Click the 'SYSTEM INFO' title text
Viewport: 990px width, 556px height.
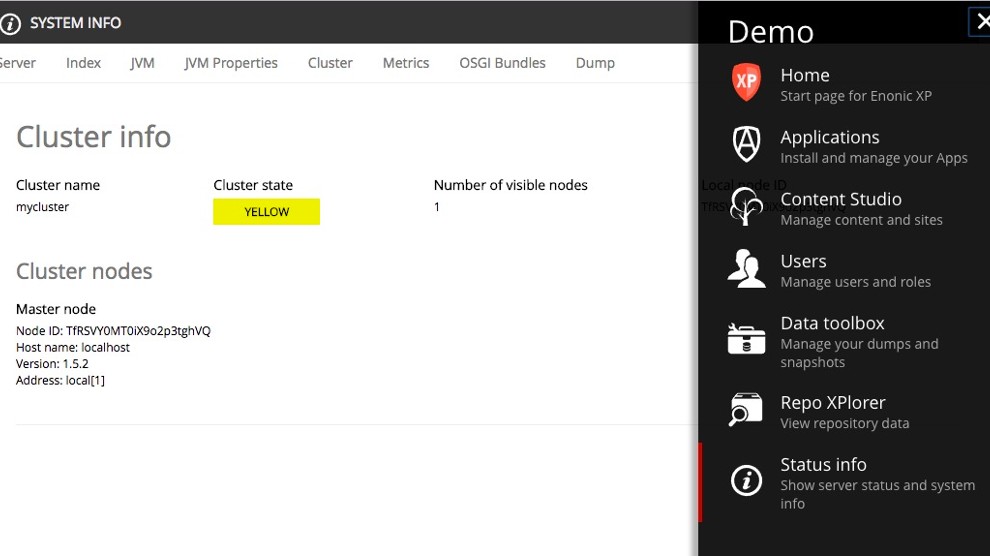coord(75,23)
